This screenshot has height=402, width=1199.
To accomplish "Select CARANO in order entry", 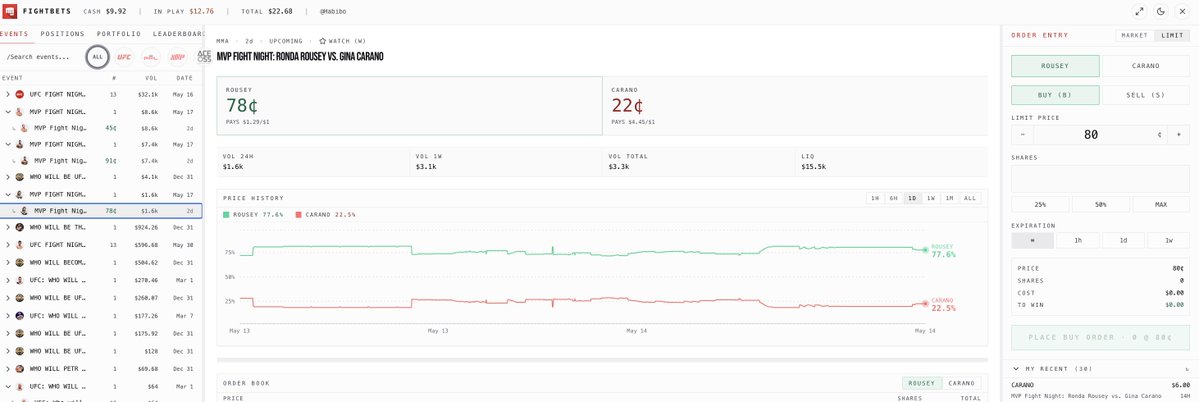I will tap(1145, 66).
